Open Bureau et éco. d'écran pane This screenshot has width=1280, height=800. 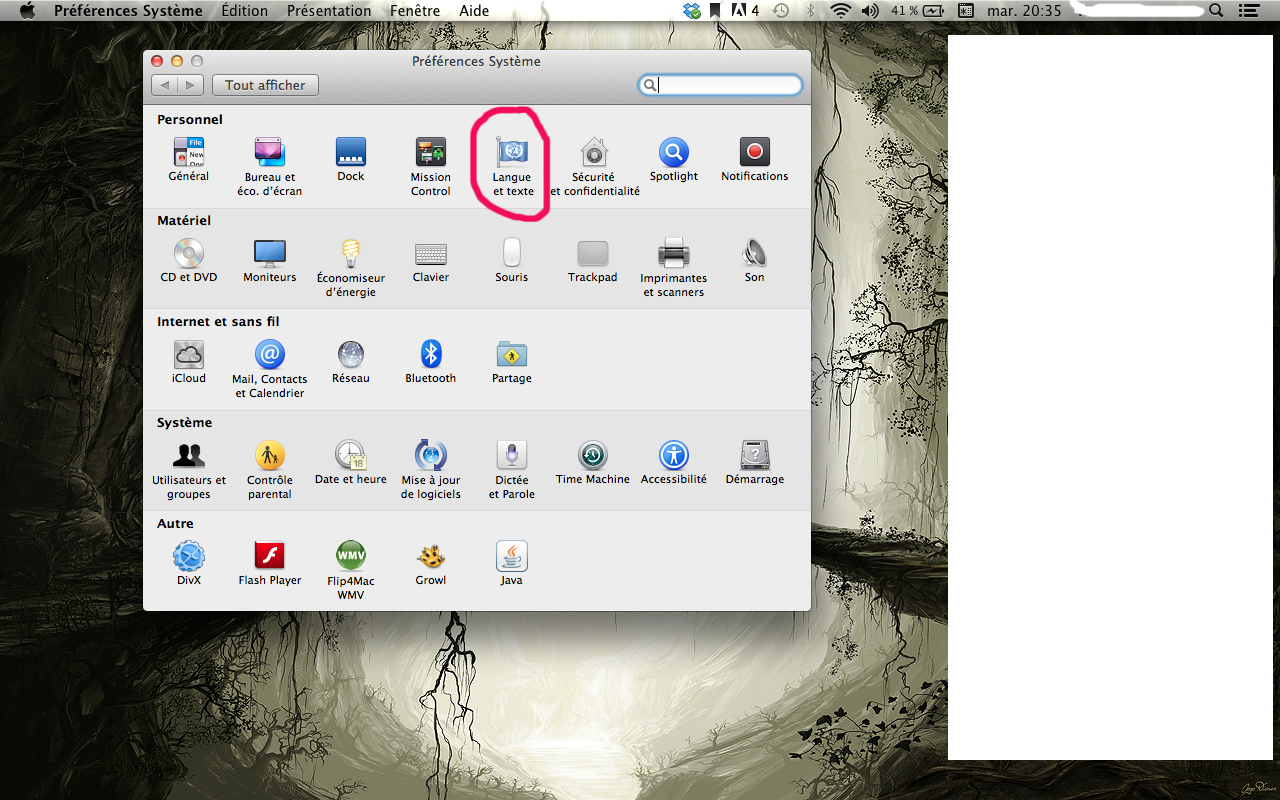269,167
